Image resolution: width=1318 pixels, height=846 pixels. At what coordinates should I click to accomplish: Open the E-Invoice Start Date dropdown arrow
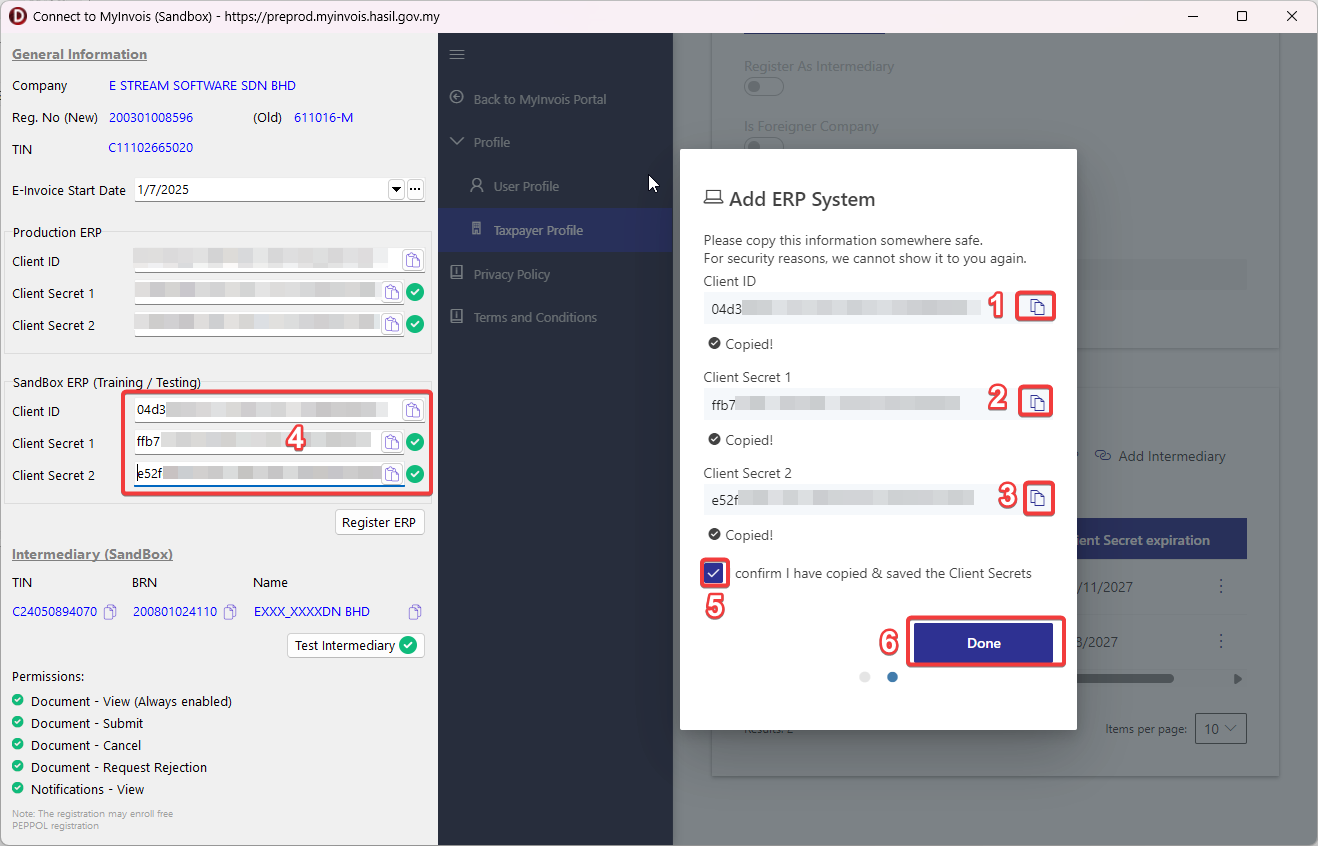point(396,189)
